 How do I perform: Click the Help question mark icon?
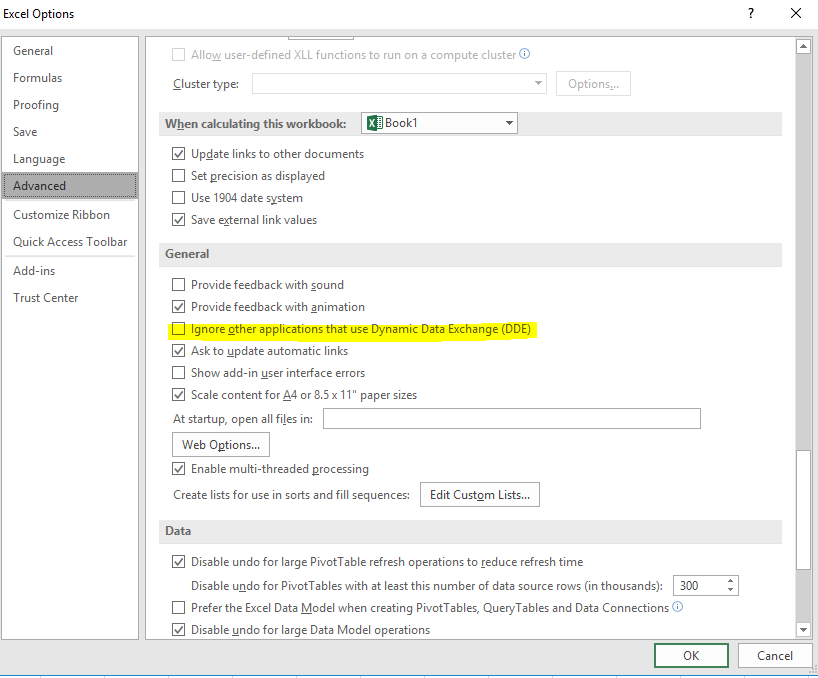click(751, 13)
